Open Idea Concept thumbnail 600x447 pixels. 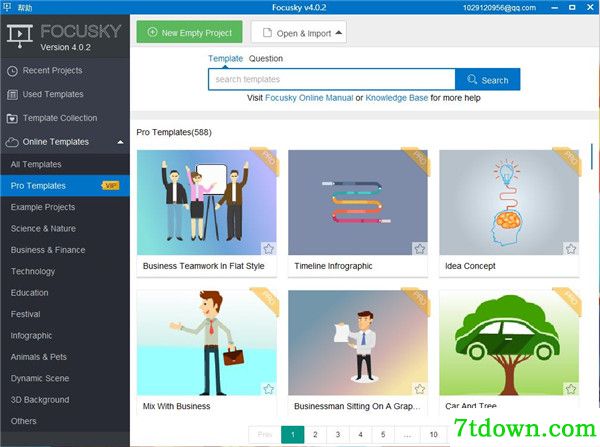(x=509, y=202)
